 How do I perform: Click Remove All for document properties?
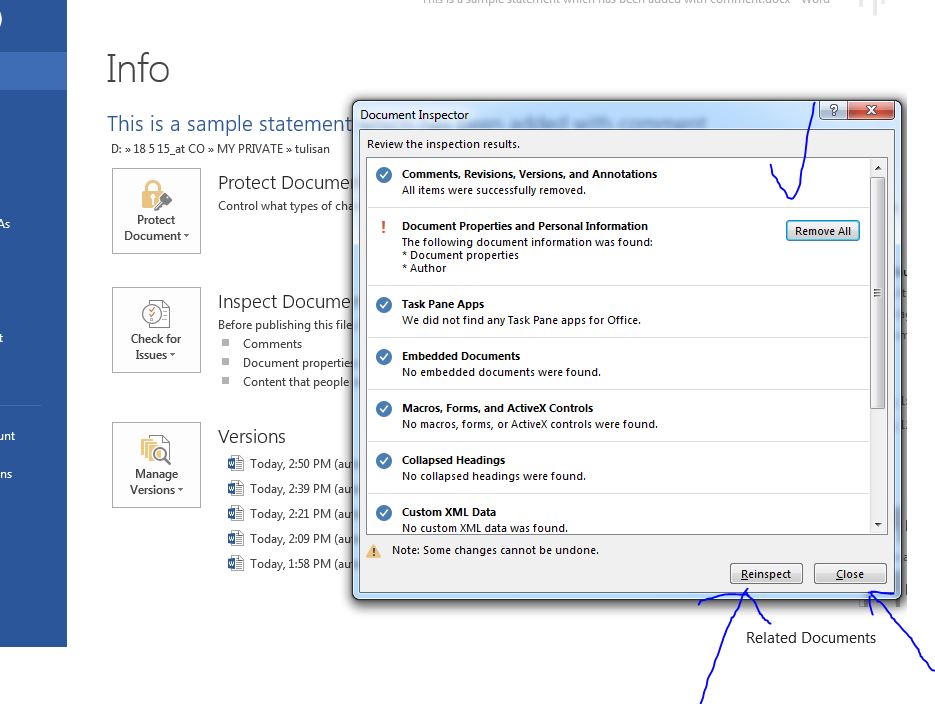[x=822, y=231]
